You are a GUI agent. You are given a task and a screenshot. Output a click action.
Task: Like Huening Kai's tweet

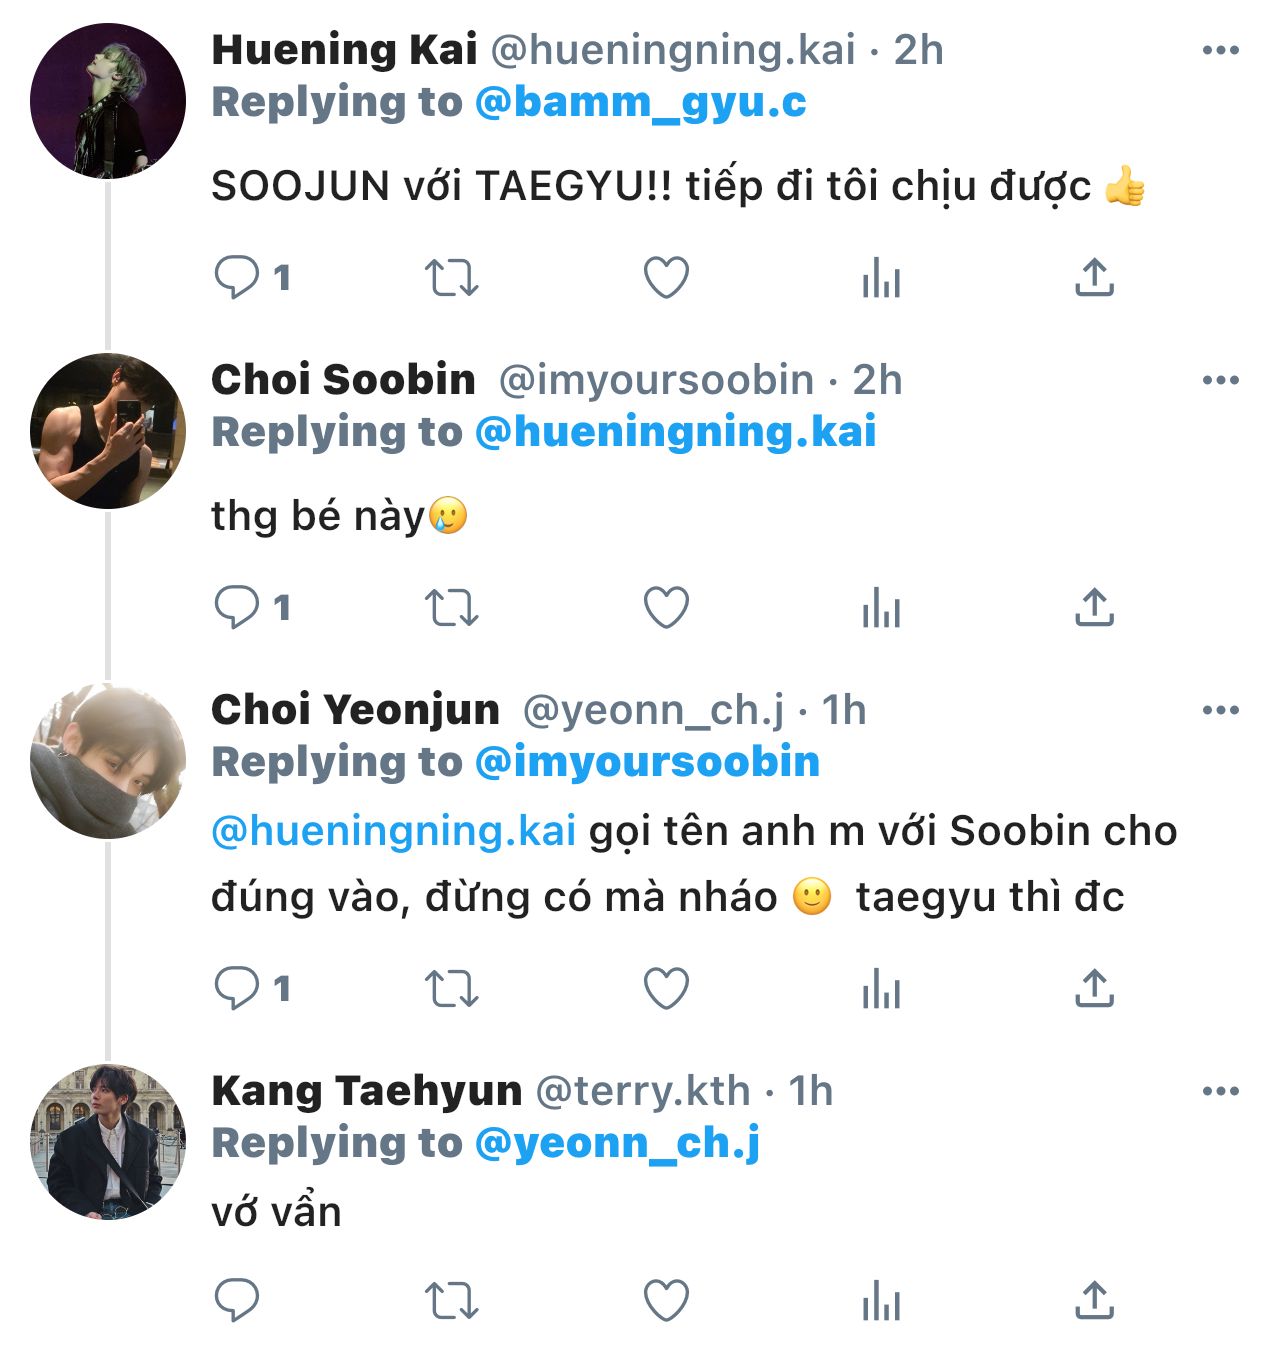click(666, 278)
